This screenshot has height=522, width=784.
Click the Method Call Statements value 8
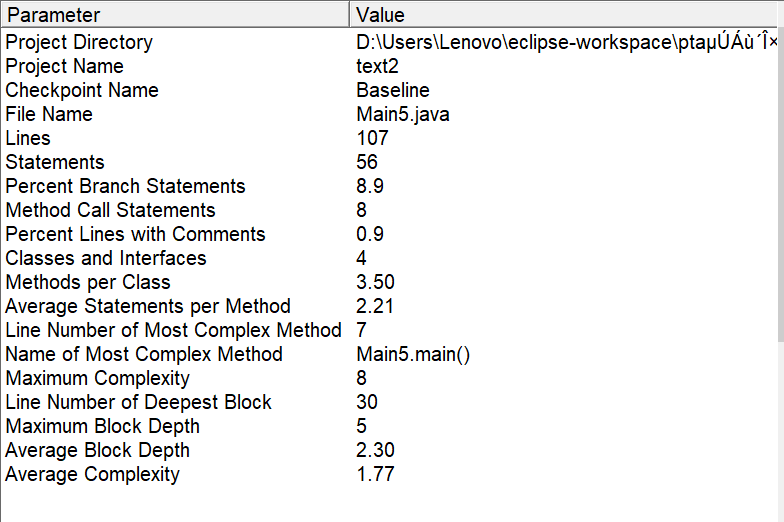click(362, 210)
